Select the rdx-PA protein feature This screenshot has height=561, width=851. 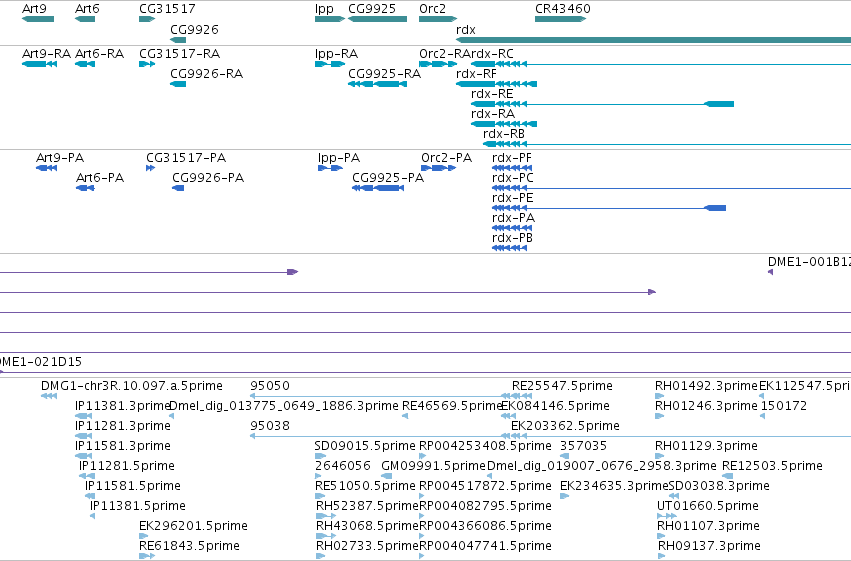click(x=512, y=228)
